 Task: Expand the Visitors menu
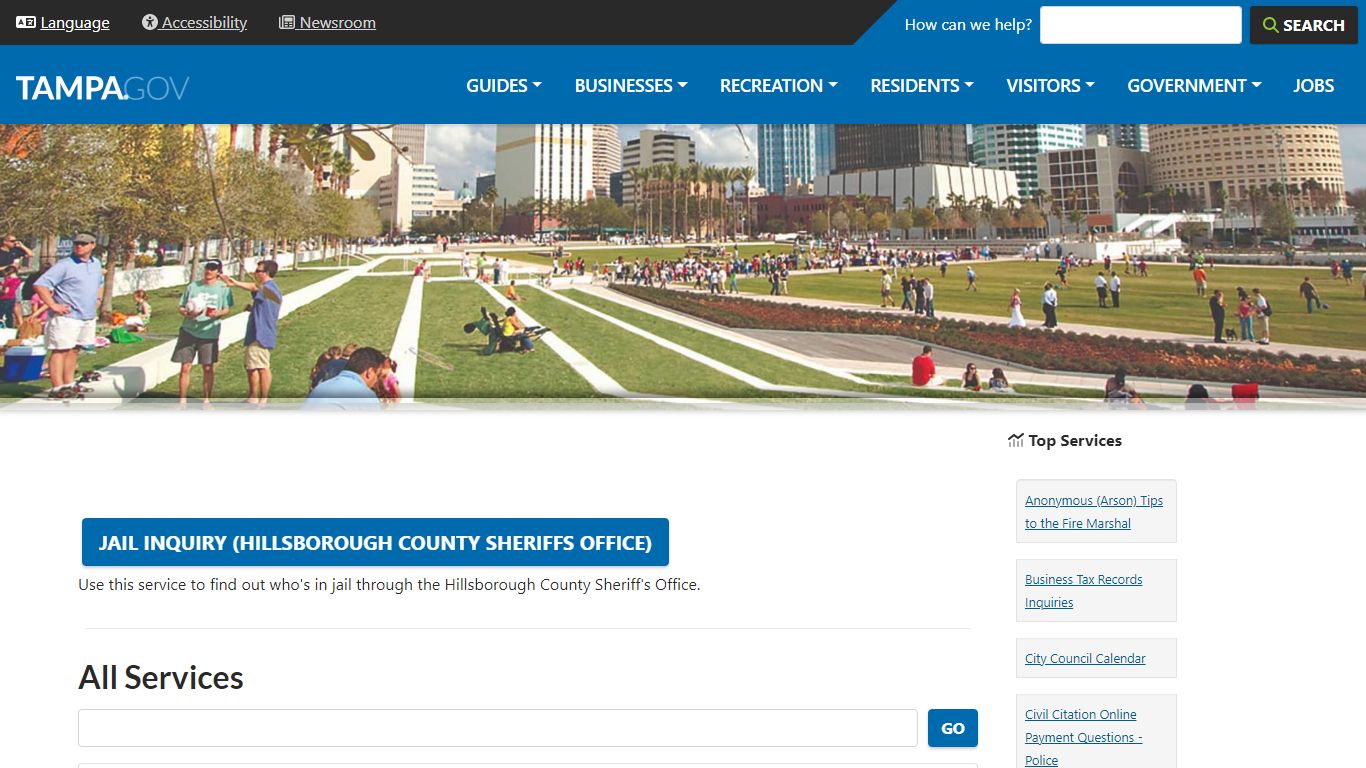[x=1051, y=85]
